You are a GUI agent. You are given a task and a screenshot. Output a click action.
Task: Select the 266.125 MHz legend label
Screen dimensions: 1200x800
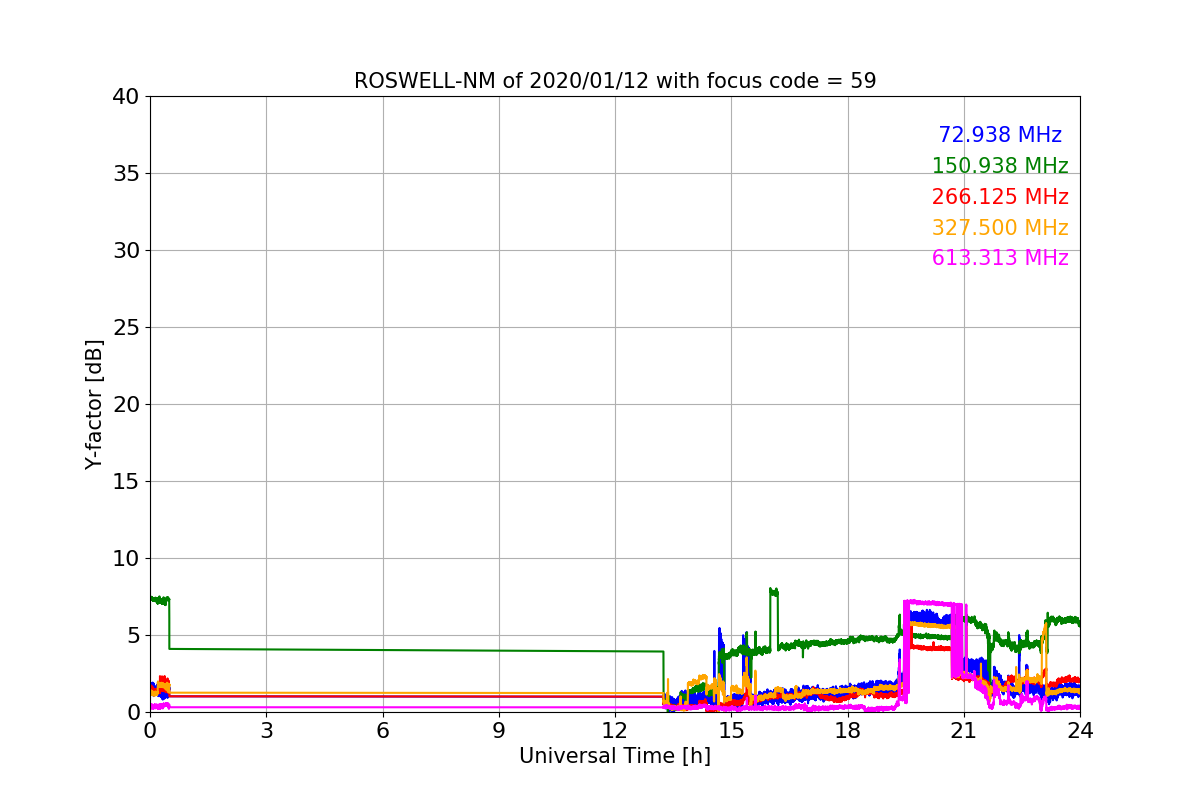point(1000,197)
